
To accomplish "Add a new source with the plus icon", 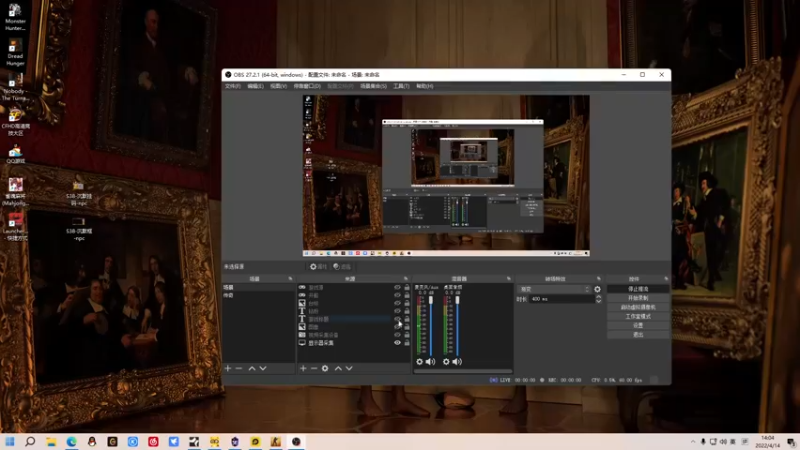I will pos(303,368).
